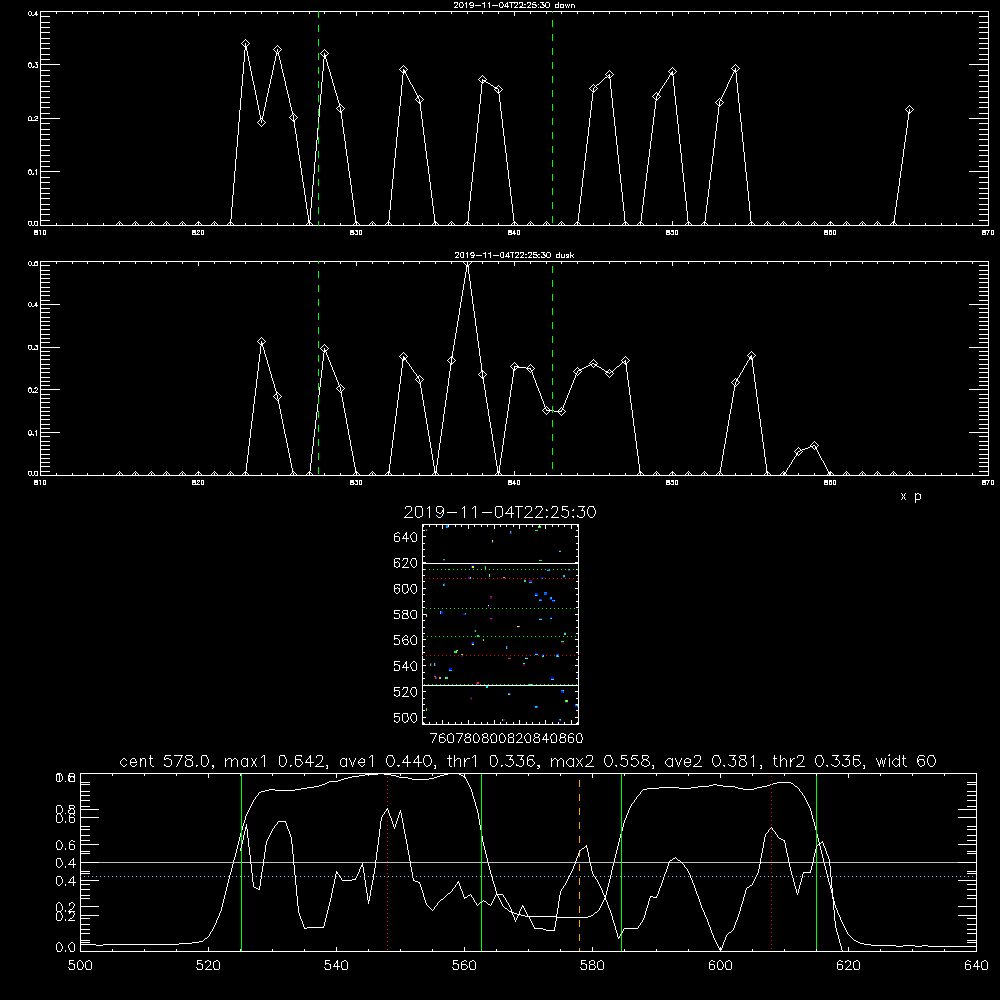Viewport: 1000px width, 1000px height.
Task: Click the bottom plot x-axis label 600
Action: coord(720,966)
